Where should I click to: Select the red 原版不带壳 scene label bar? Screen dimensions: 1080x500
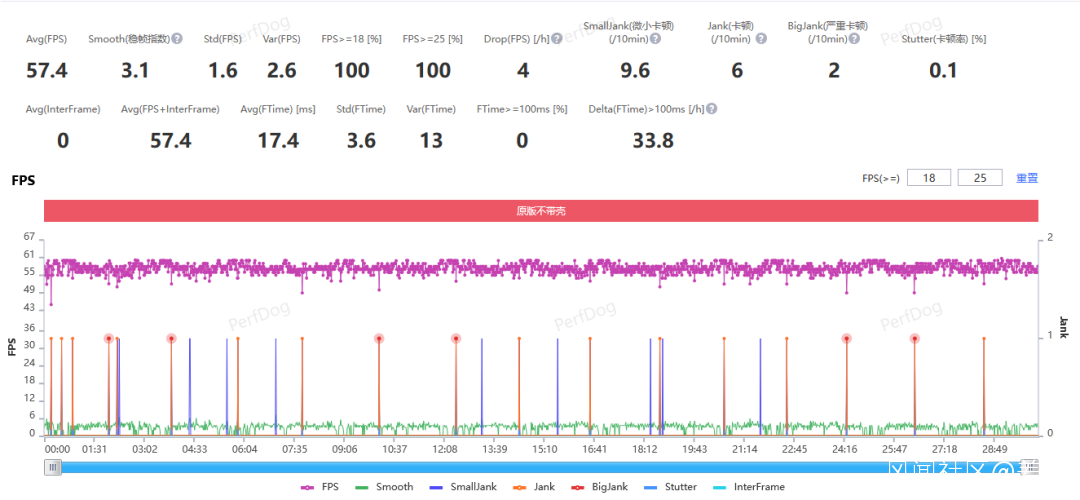tap(541, 211)
